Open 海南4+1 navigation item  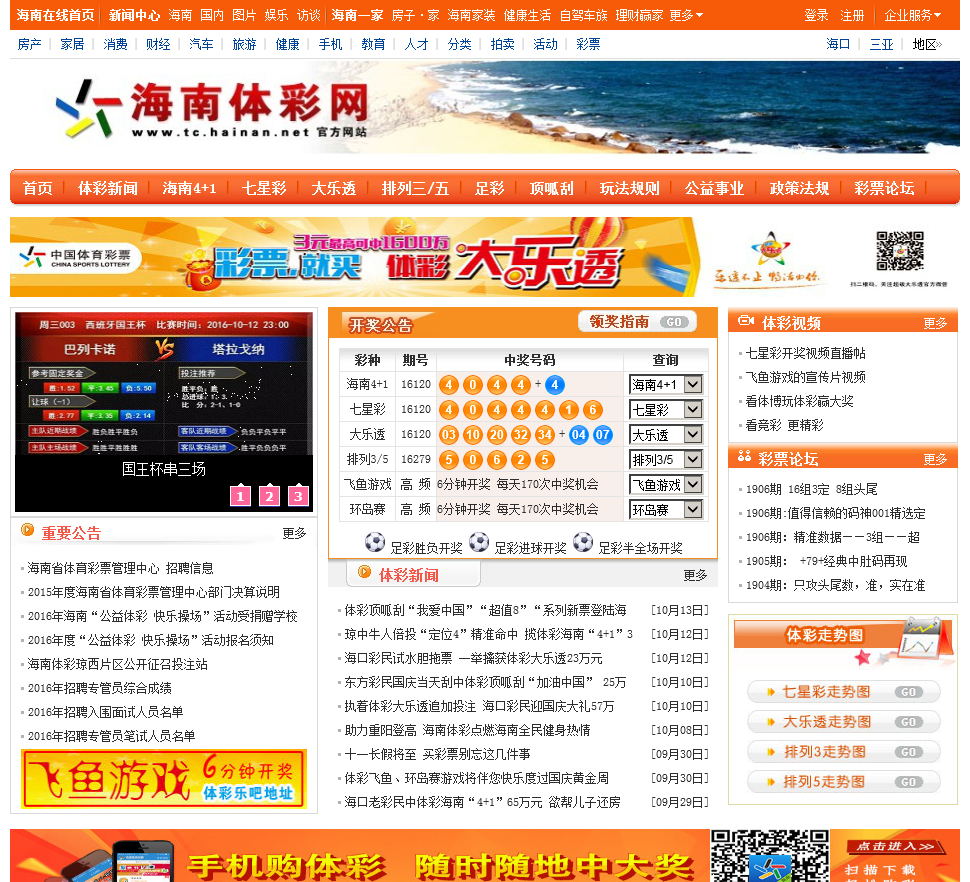pos(189,188)
